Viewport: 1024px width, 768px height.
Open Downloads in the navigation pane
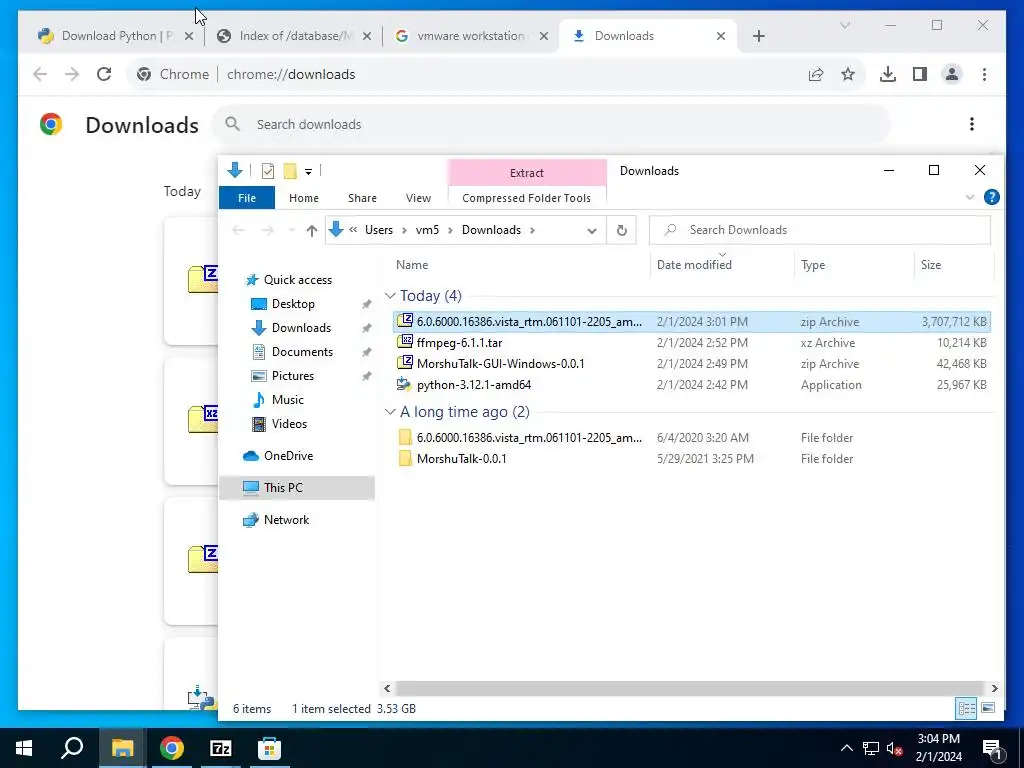click(301, 328)
